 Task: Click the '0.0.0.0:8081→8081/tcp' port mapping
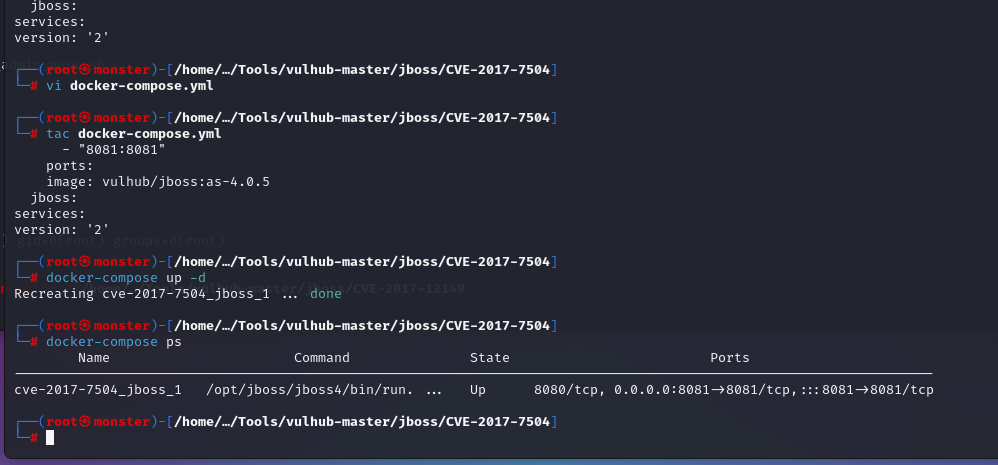coord(702,389)
